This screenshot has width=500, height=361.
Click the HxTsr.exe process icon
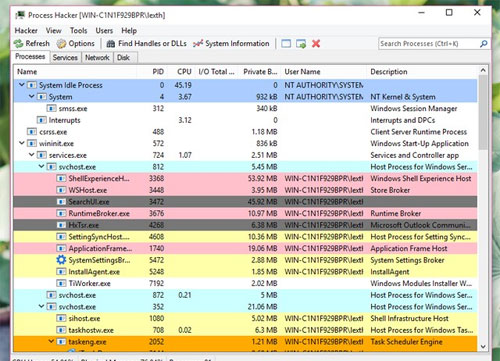(61, 225)
